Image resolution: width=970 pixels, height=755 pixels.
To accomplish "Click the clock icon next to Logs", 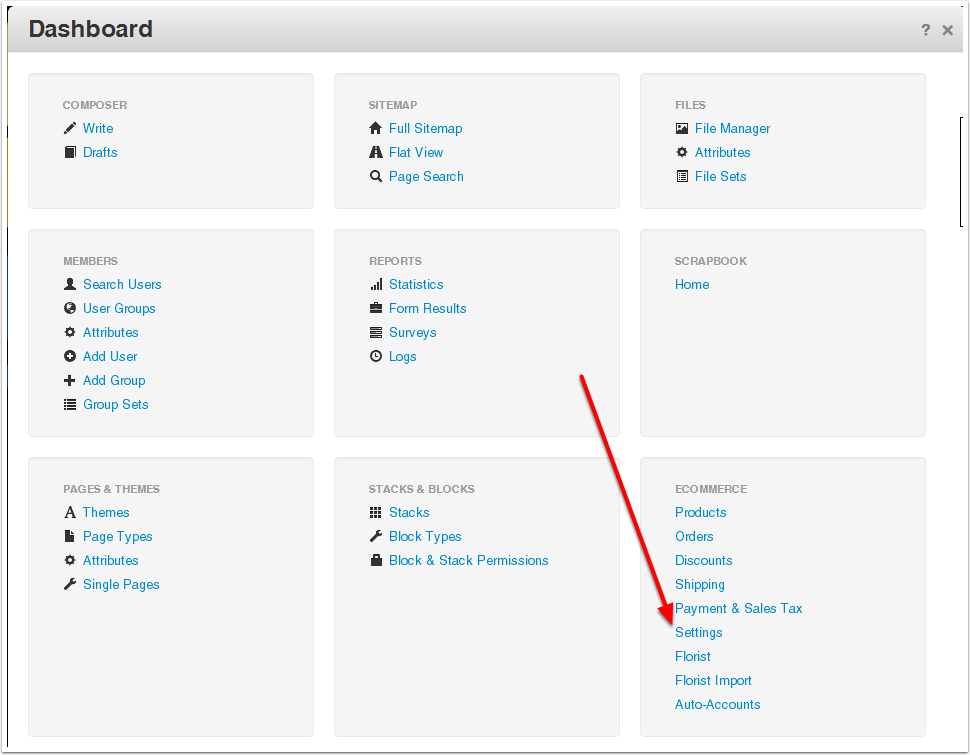I will 376,356.
